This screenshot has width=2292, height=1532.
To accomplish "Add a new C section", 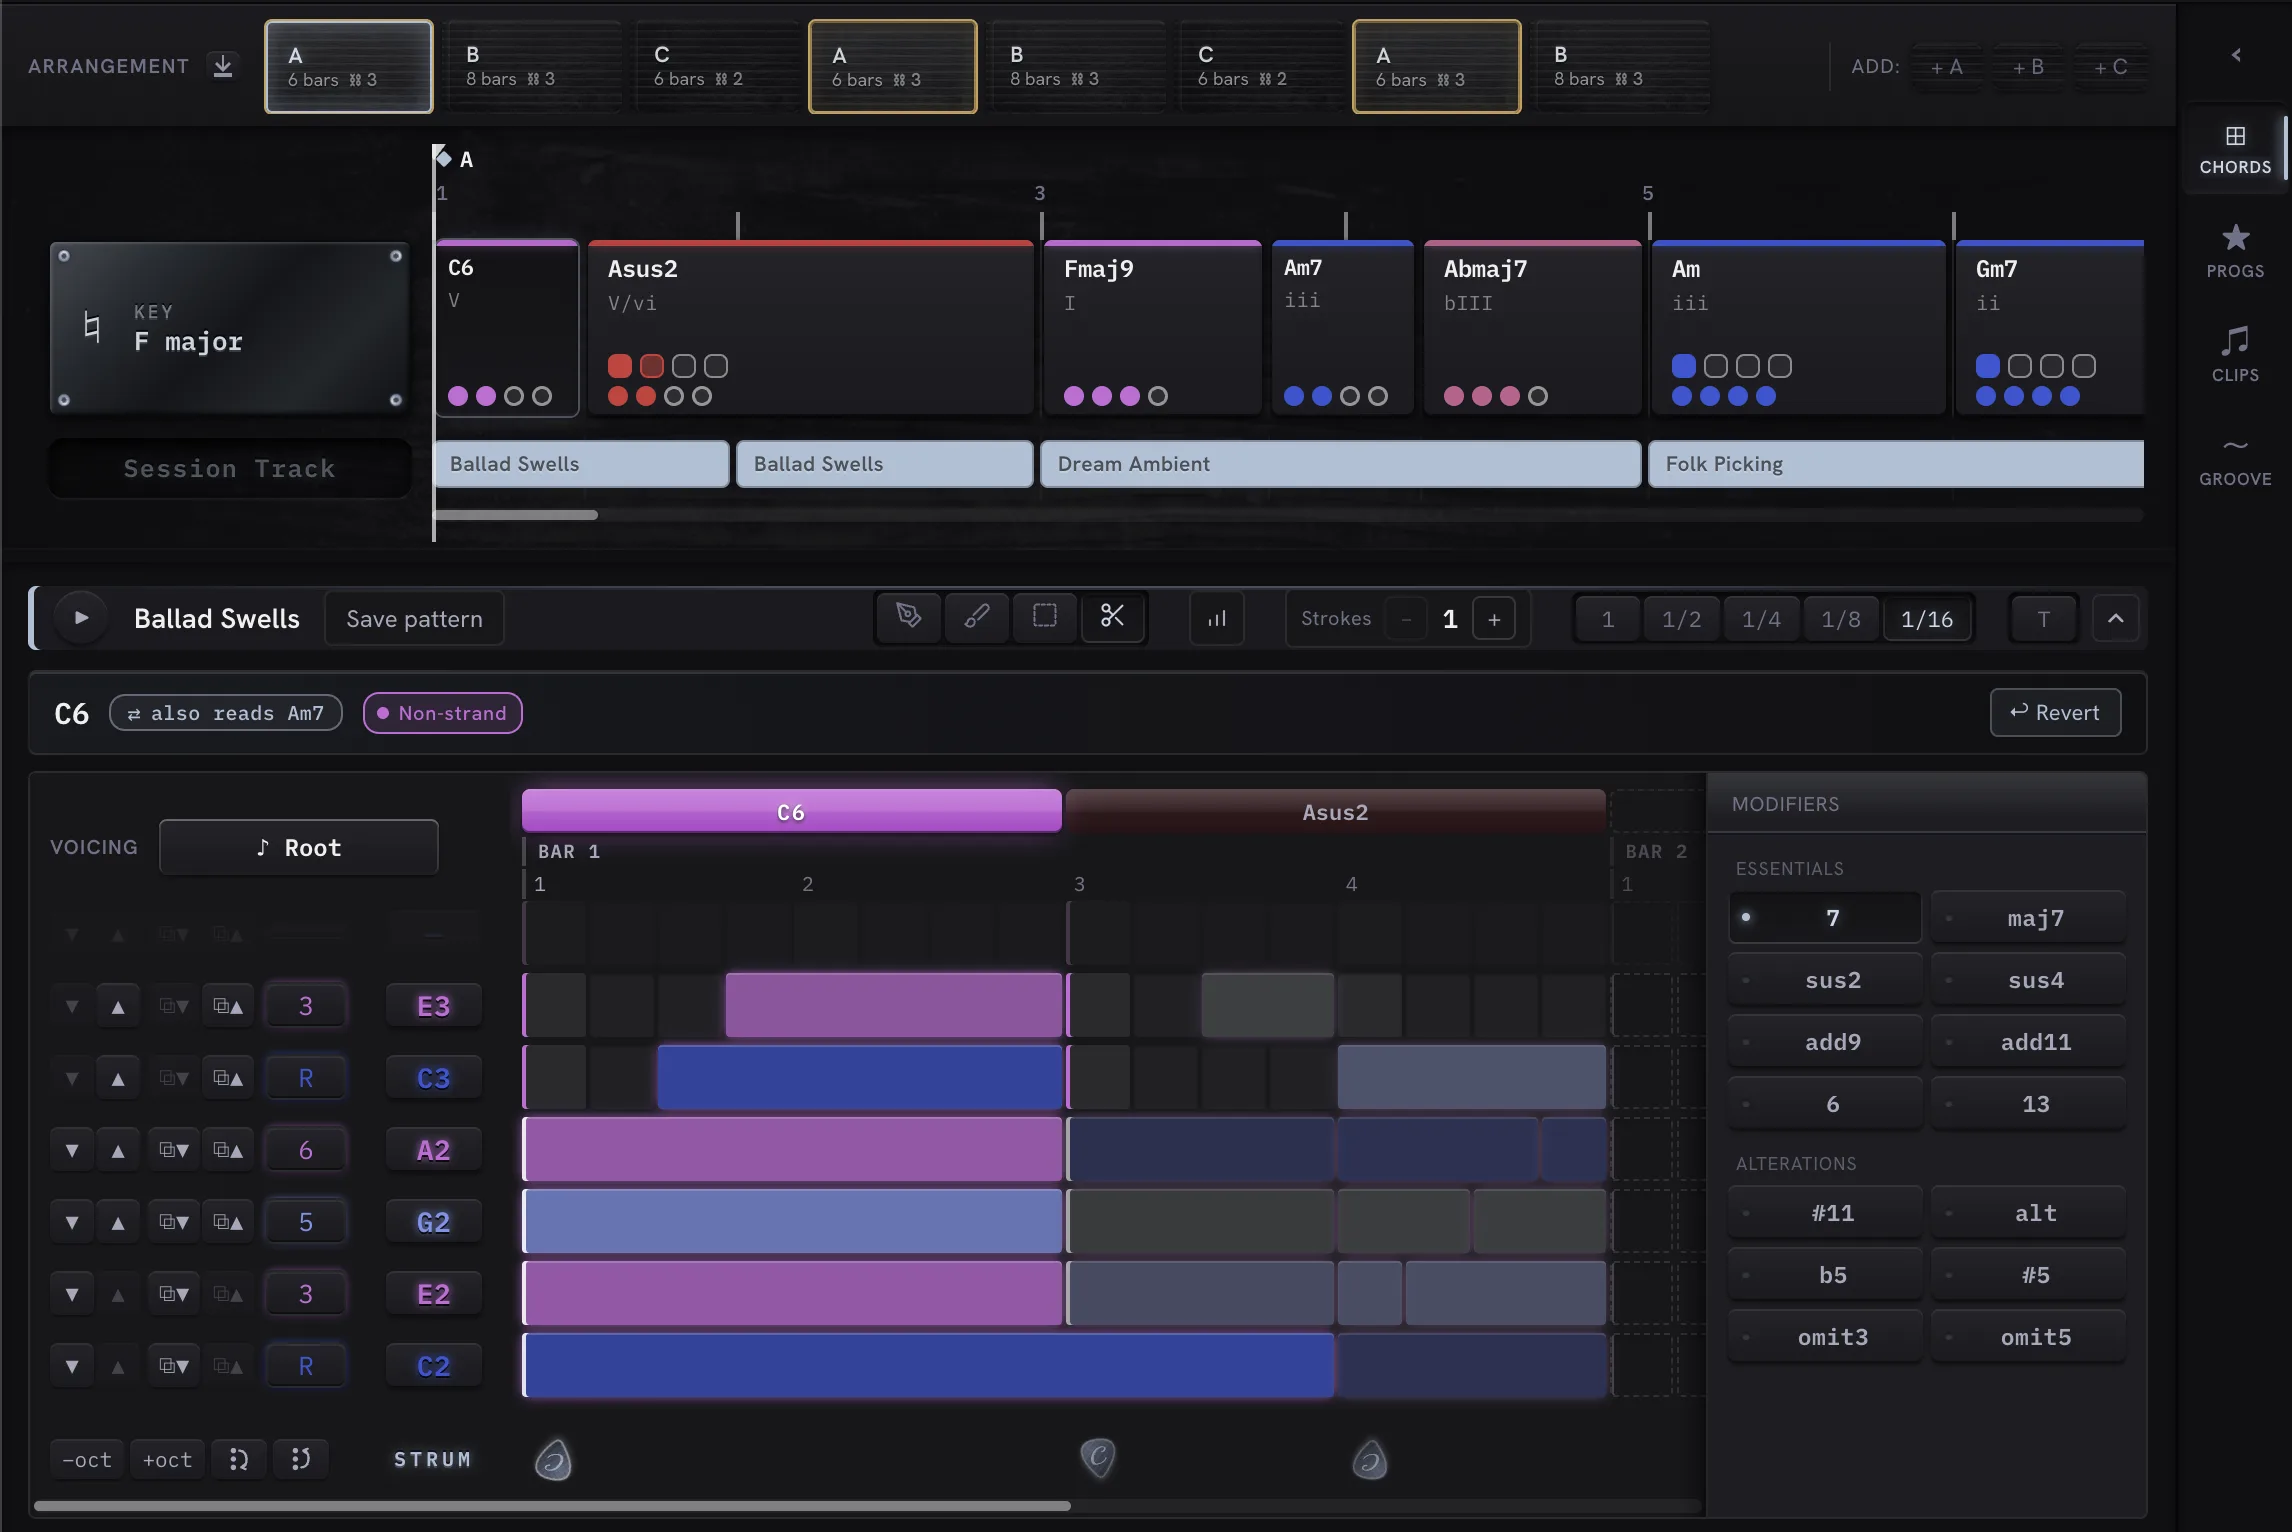I will pyautogui.click(x=2110, y=67).
